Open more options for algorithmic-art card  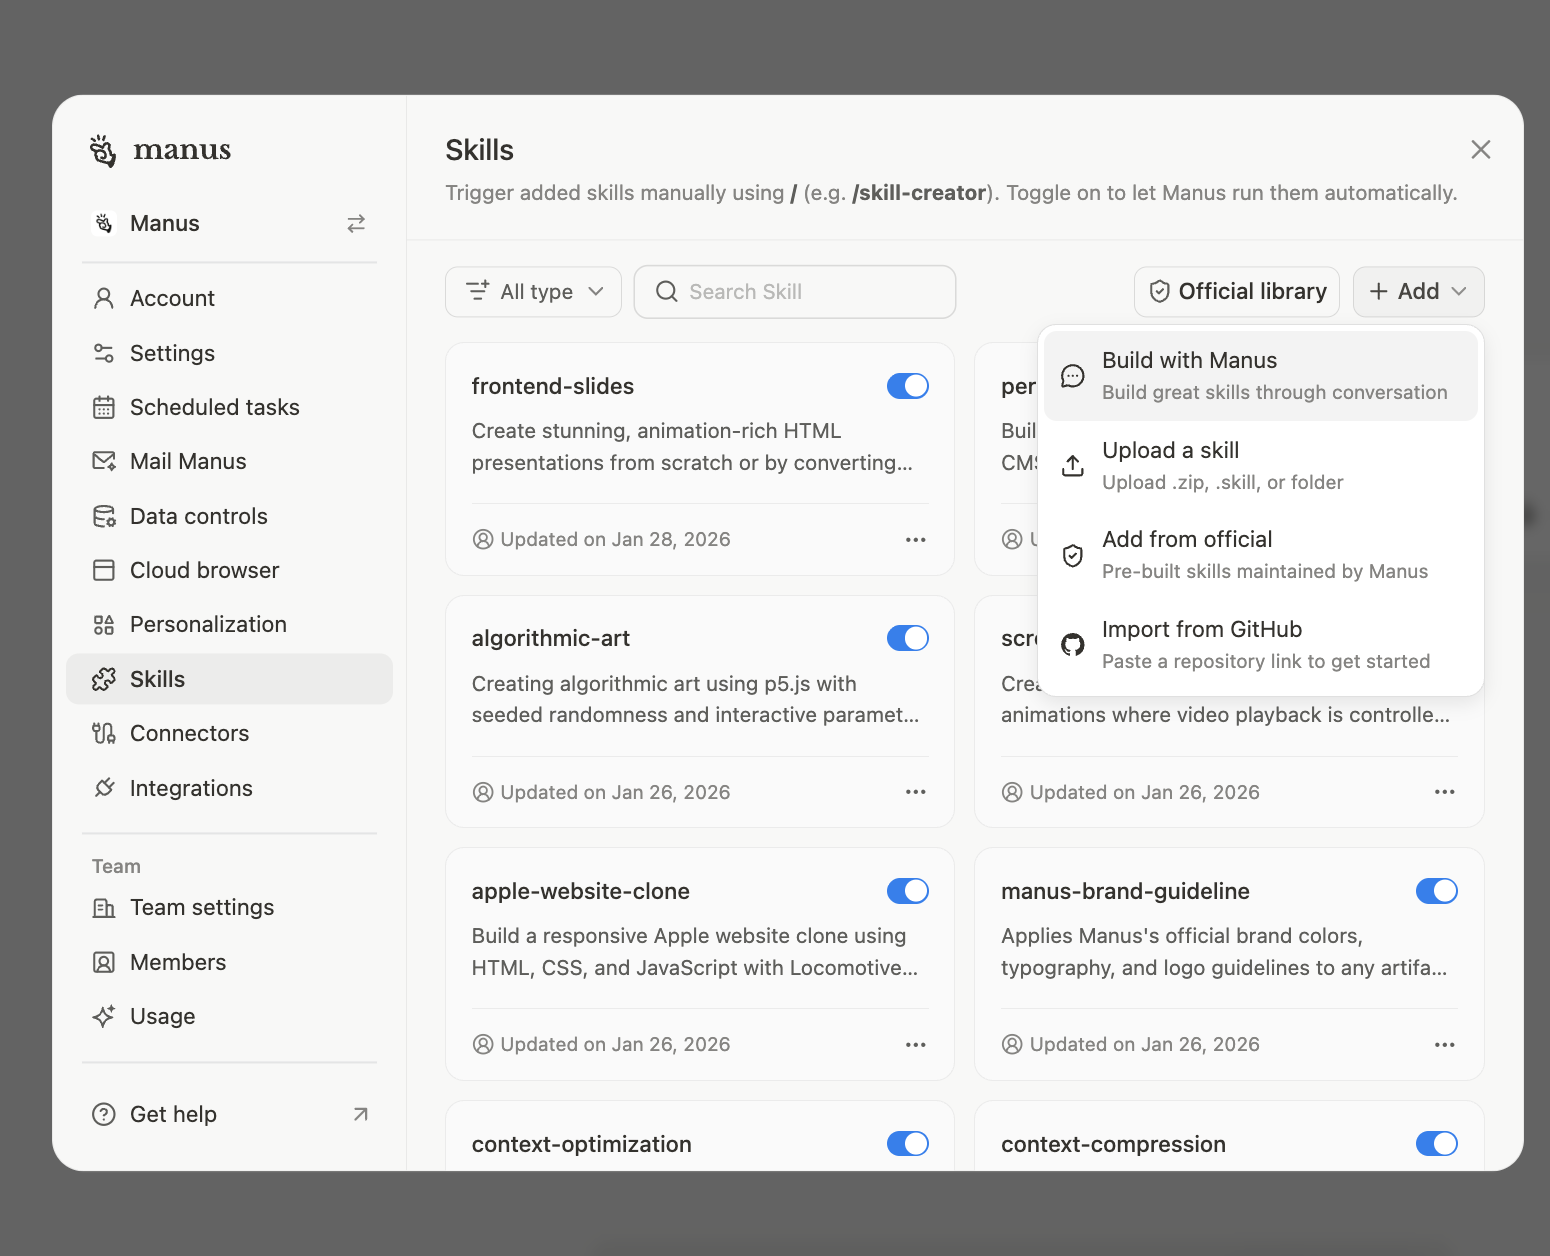point(916,792)
